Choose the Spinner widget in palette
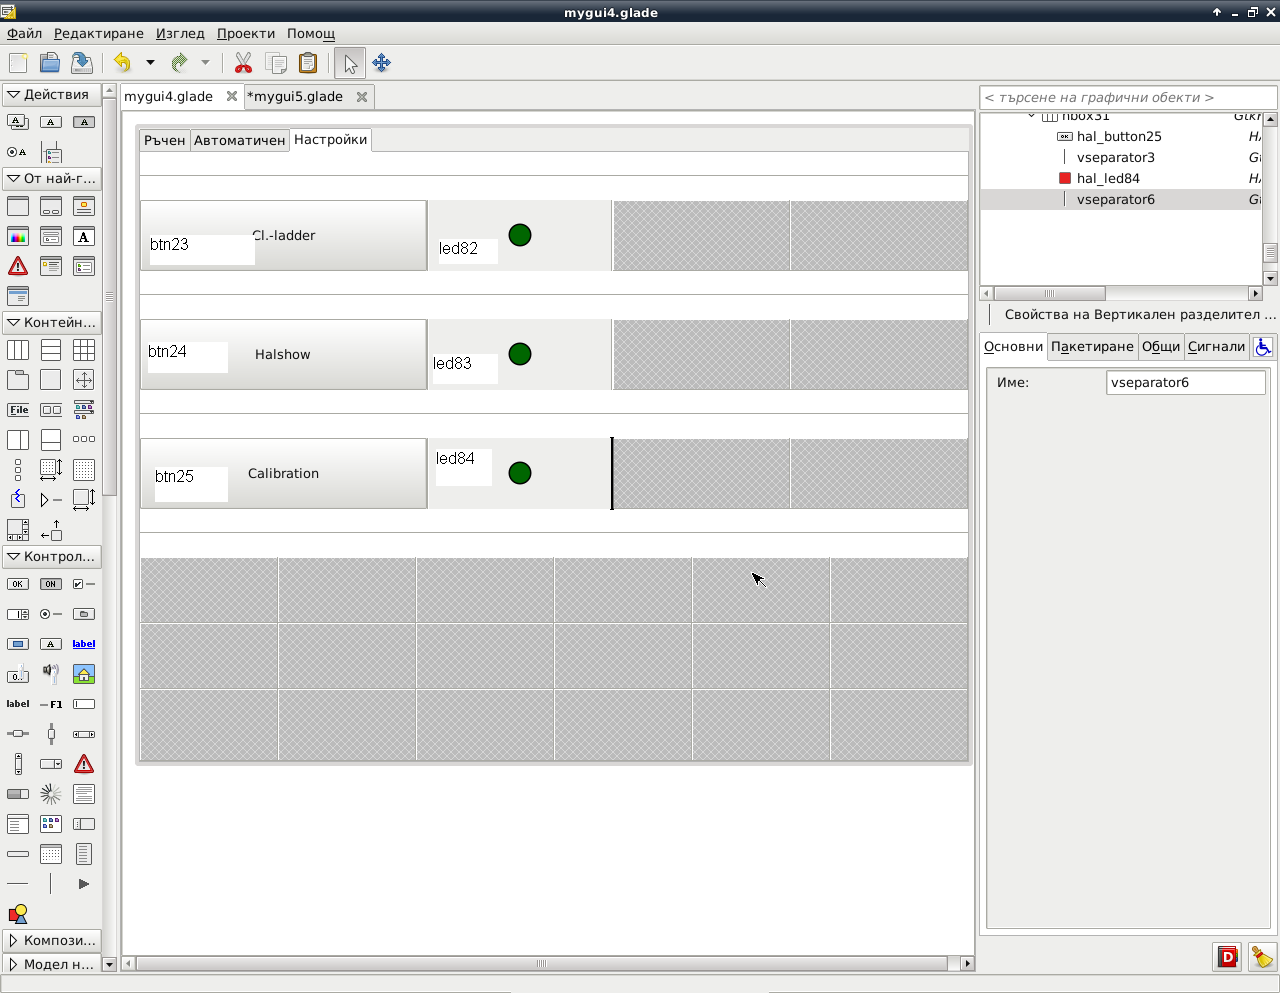1280x993 pixels. (x=51, y=794)
